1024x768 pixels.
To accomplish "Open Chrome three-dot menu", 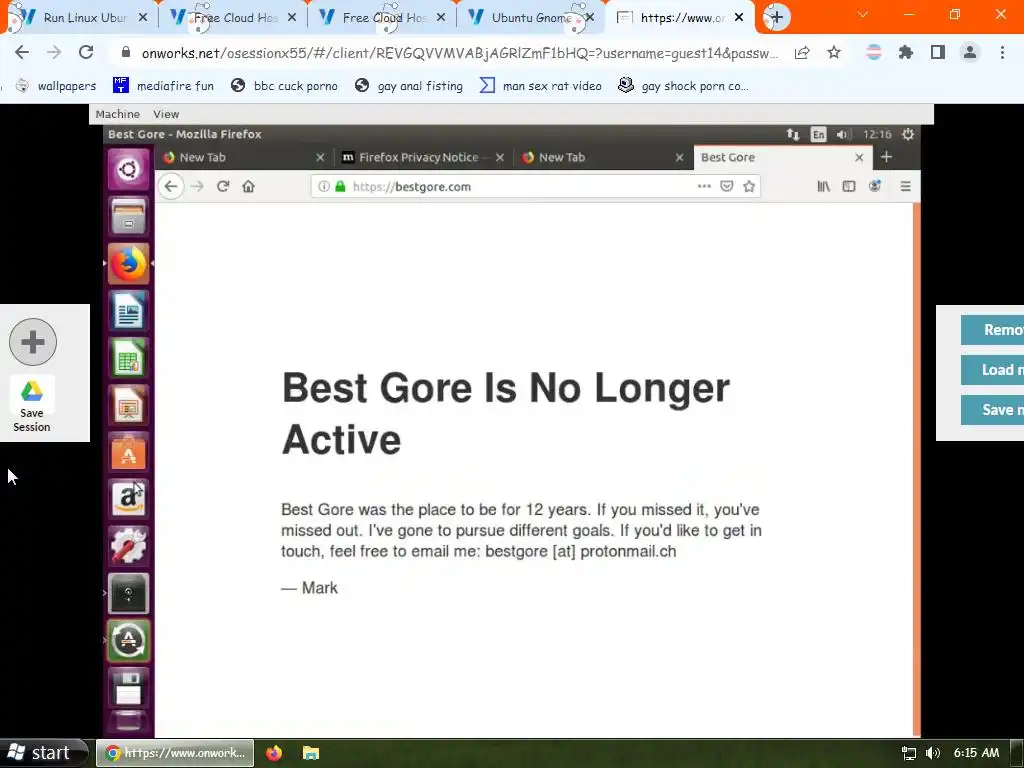I will (1002, 52).
